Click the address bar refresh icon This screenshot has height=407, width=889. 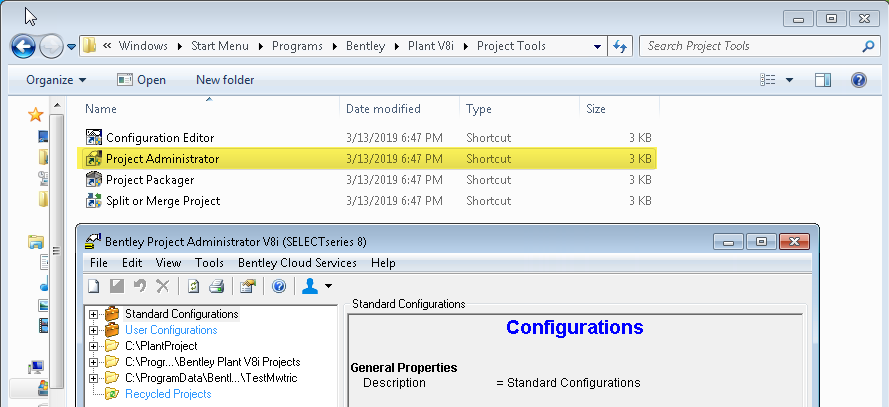point(620,46)
